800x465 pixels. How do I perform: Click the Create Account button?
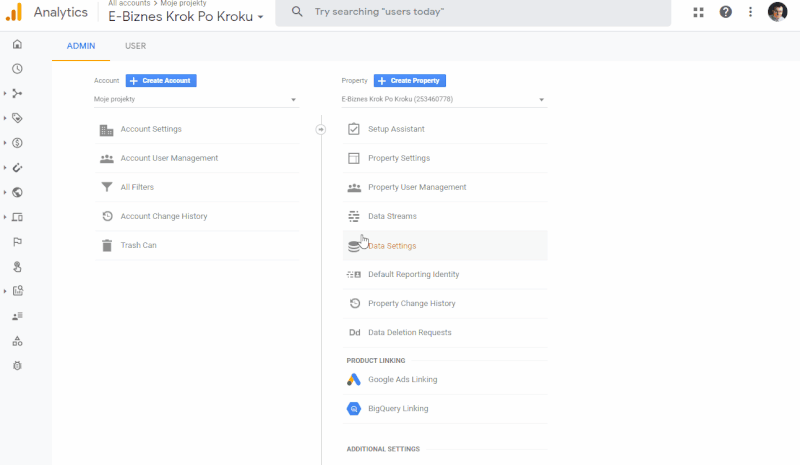pyautogui.click(x=161, y=80)
